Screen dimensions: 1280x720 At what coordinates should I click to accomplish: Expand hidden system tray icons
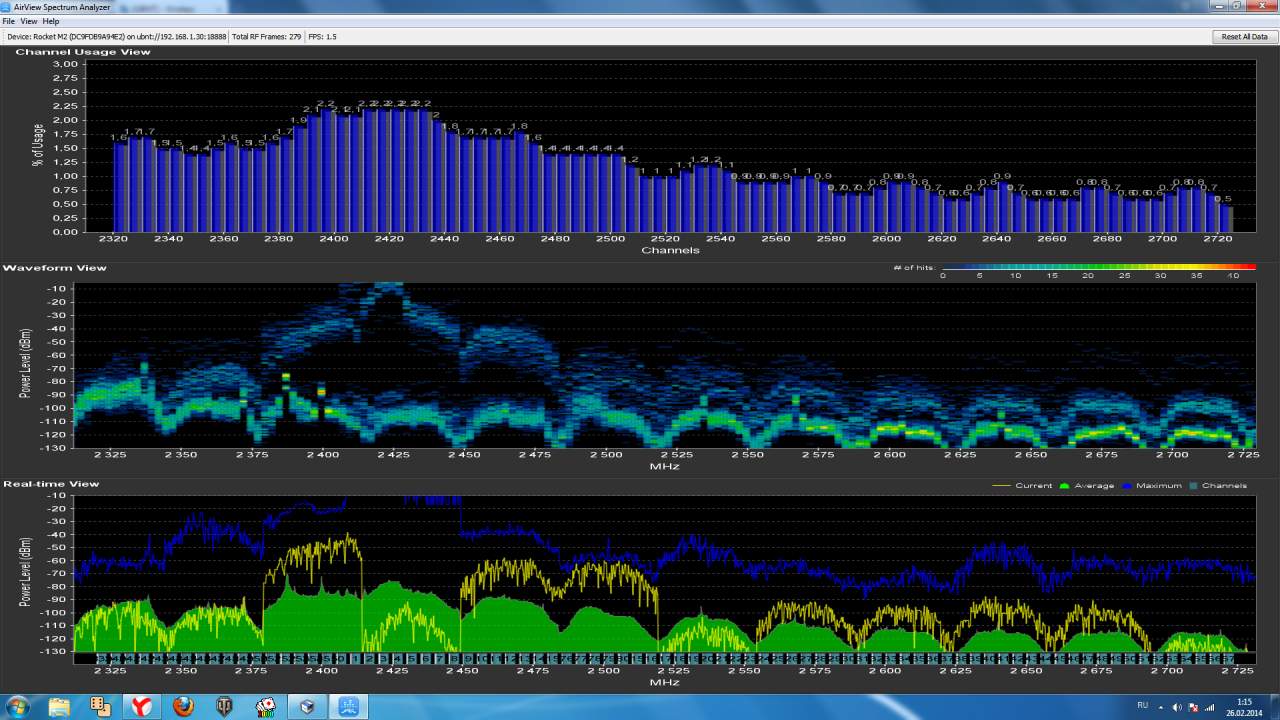click(1162, 707)
